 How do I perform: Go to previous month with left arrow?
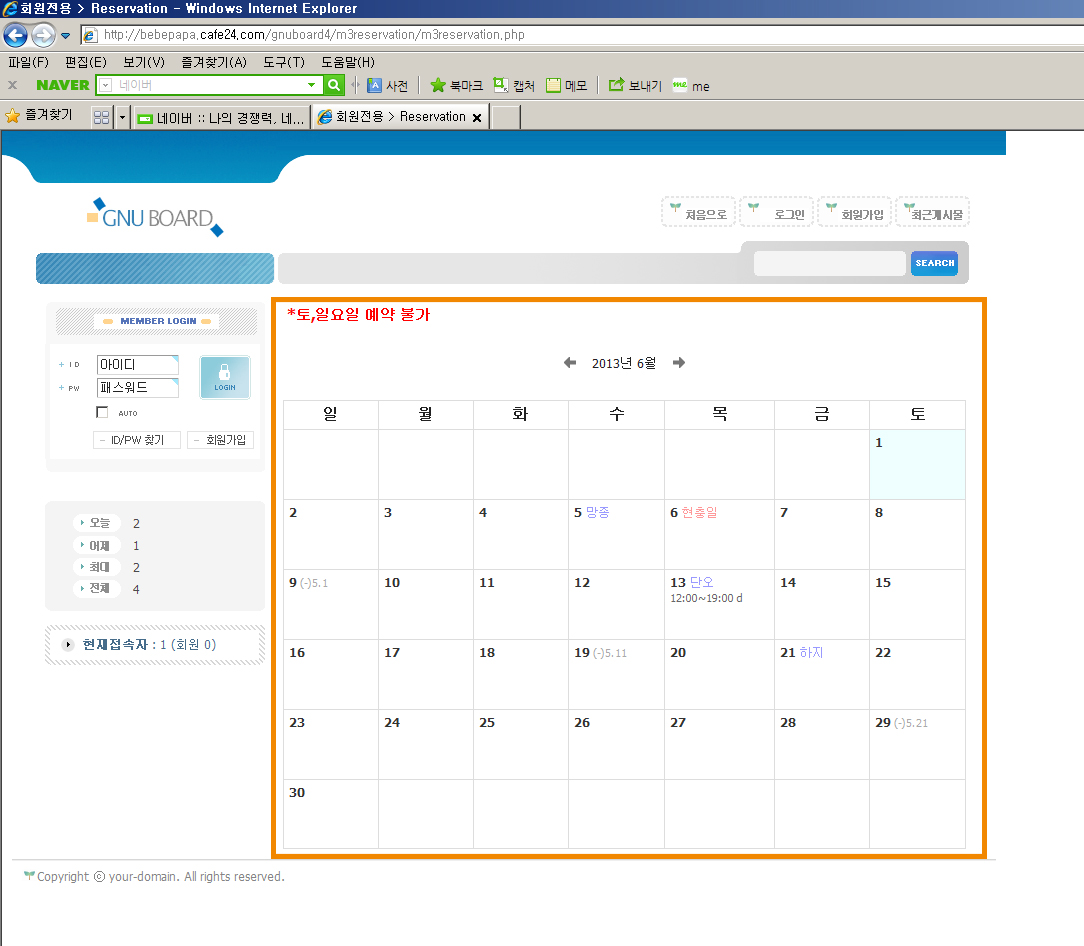570,362
